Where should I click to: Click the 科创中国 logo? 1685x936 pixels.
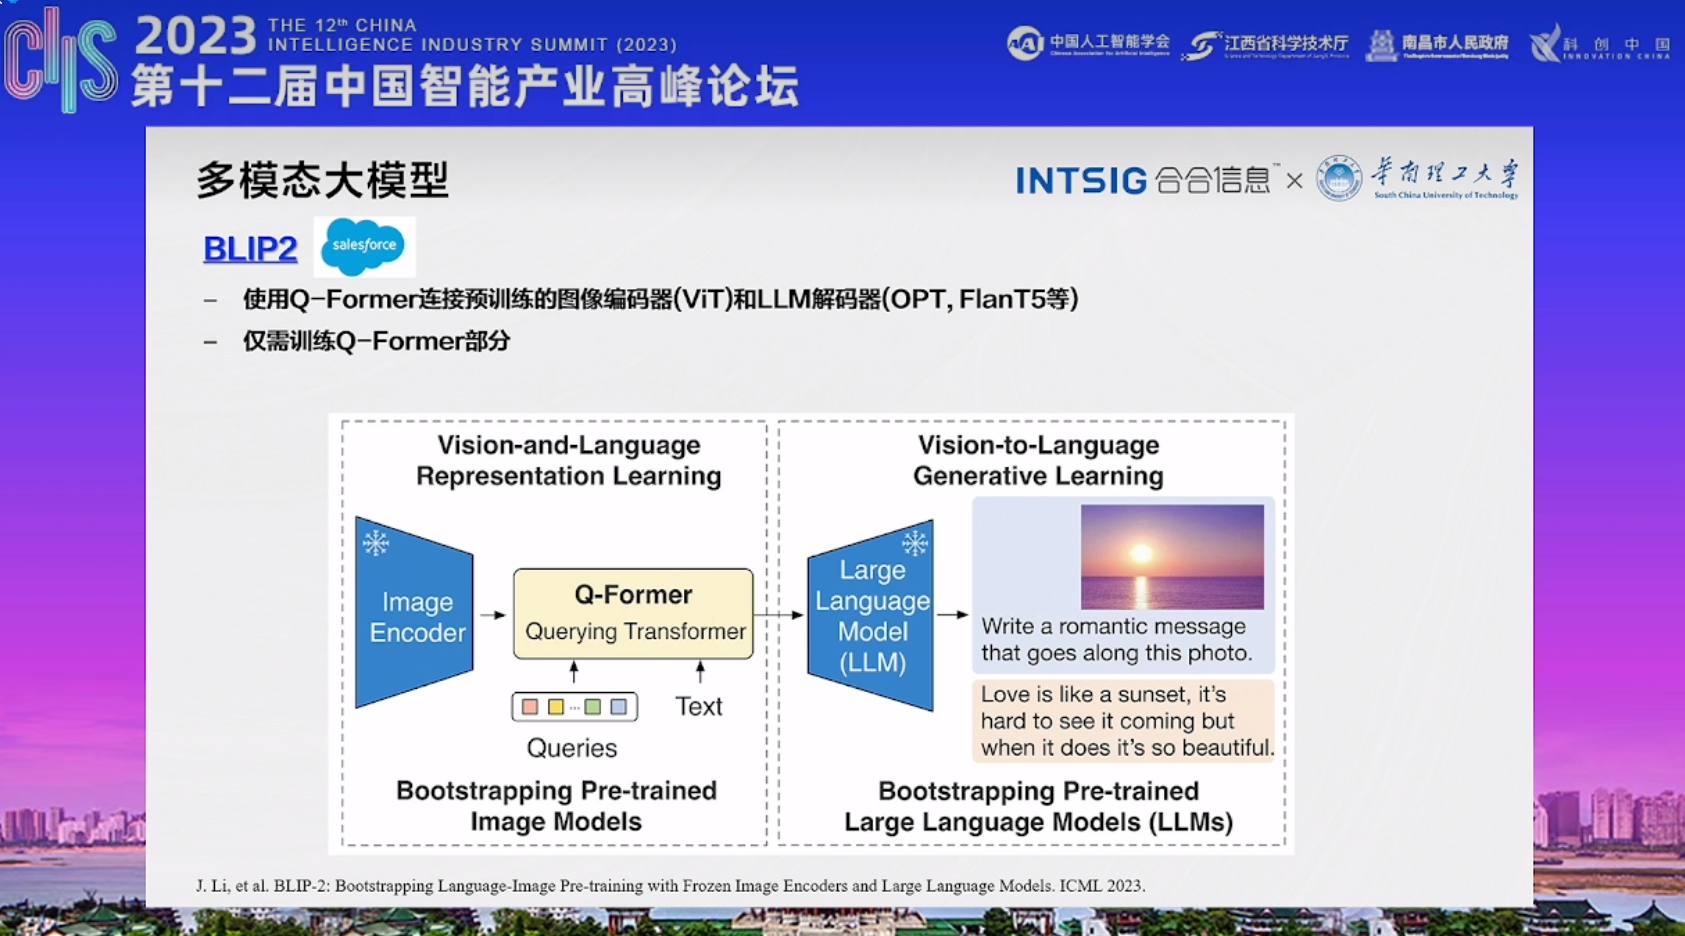click(x=1600, y=44)
